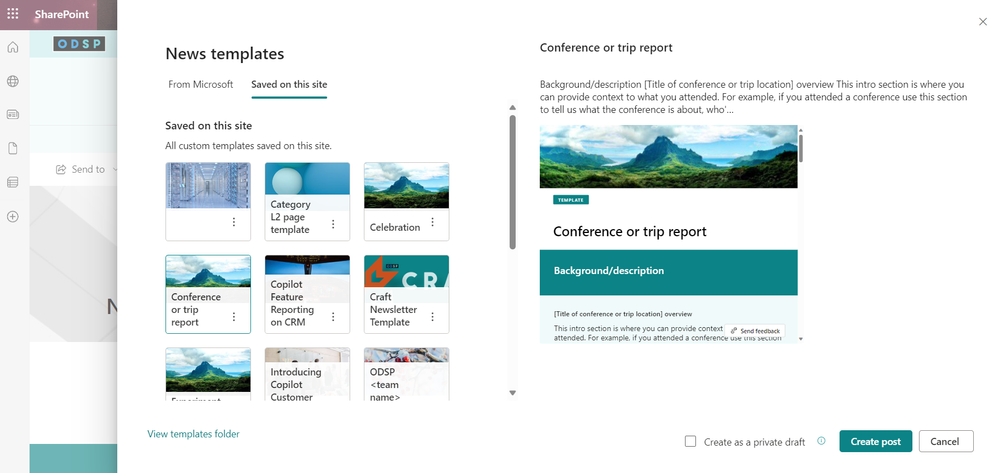999x473 pixels.
Task: Open more options on the first template card
Action: tap(234, 223)
